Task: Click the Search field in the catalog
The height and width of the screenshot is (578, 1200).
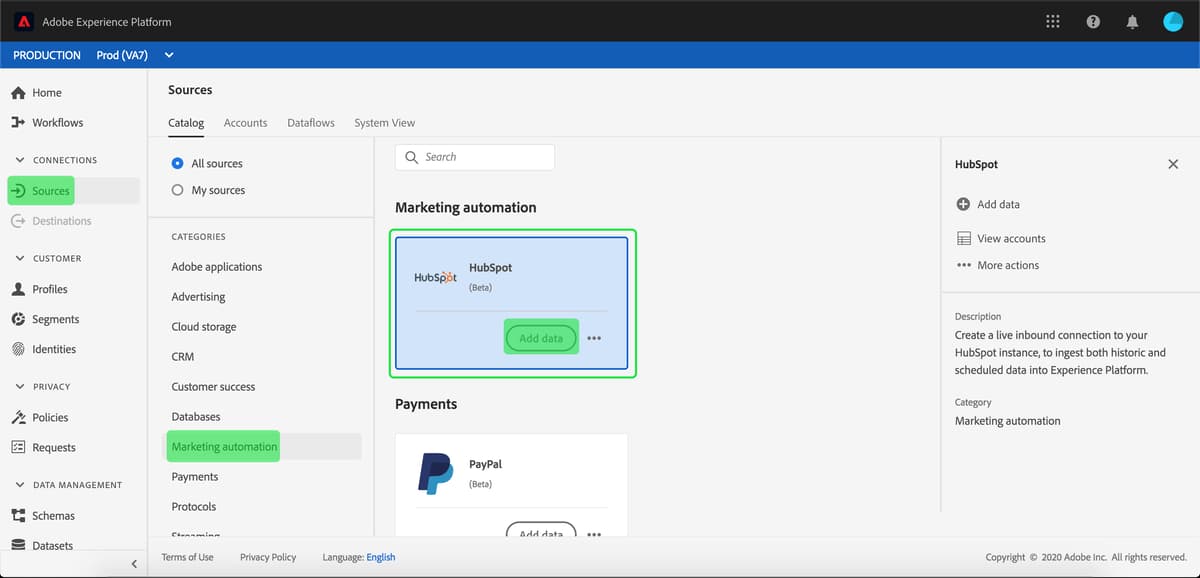Action: coord(474,157)
